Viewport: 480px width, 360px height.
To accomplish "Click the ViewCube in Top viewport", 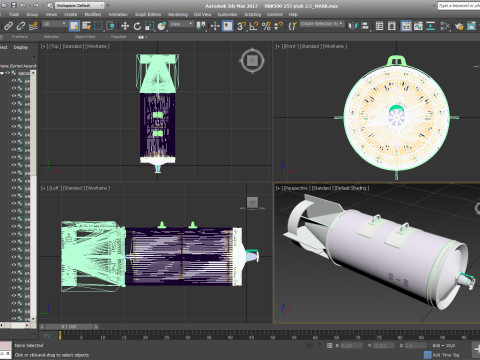I will click(252, 61).
